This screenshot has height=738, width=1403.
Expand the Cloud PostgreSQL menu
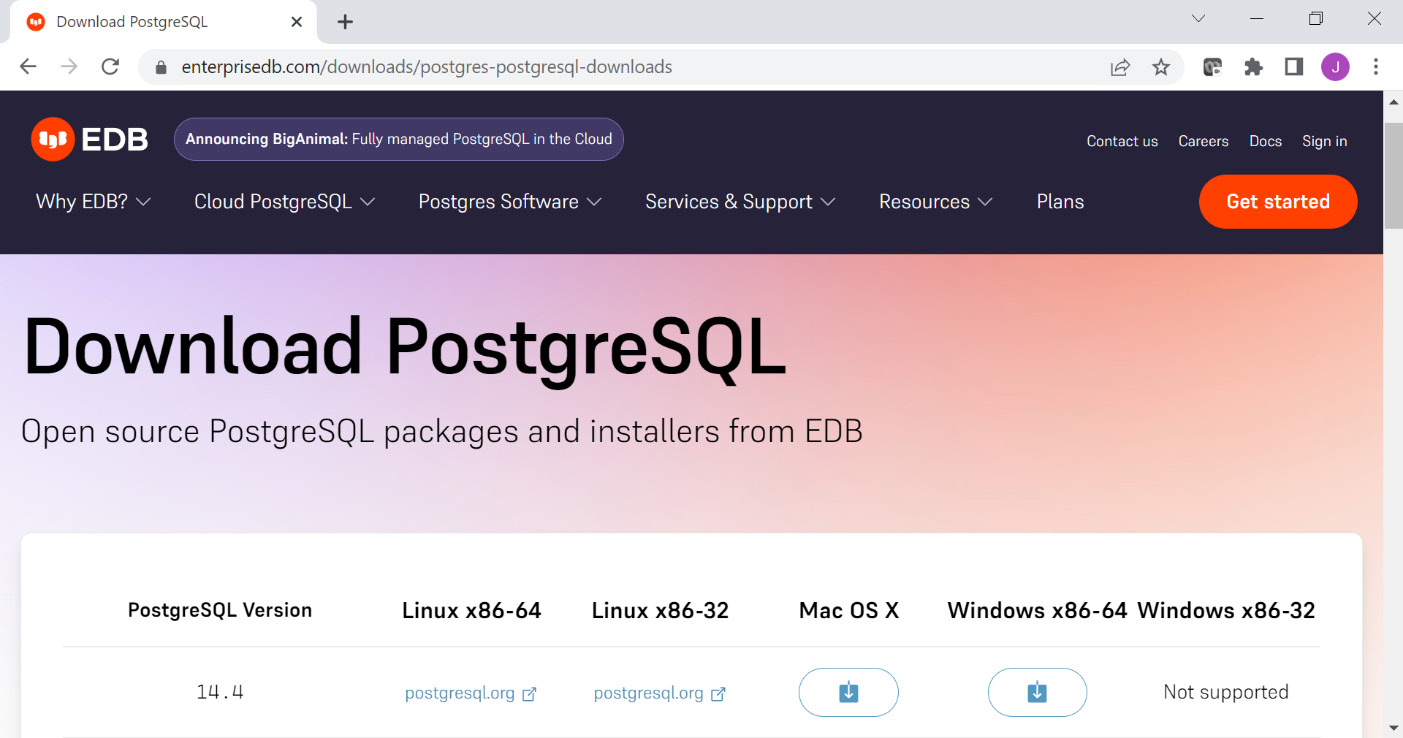[x=285, y=201]
